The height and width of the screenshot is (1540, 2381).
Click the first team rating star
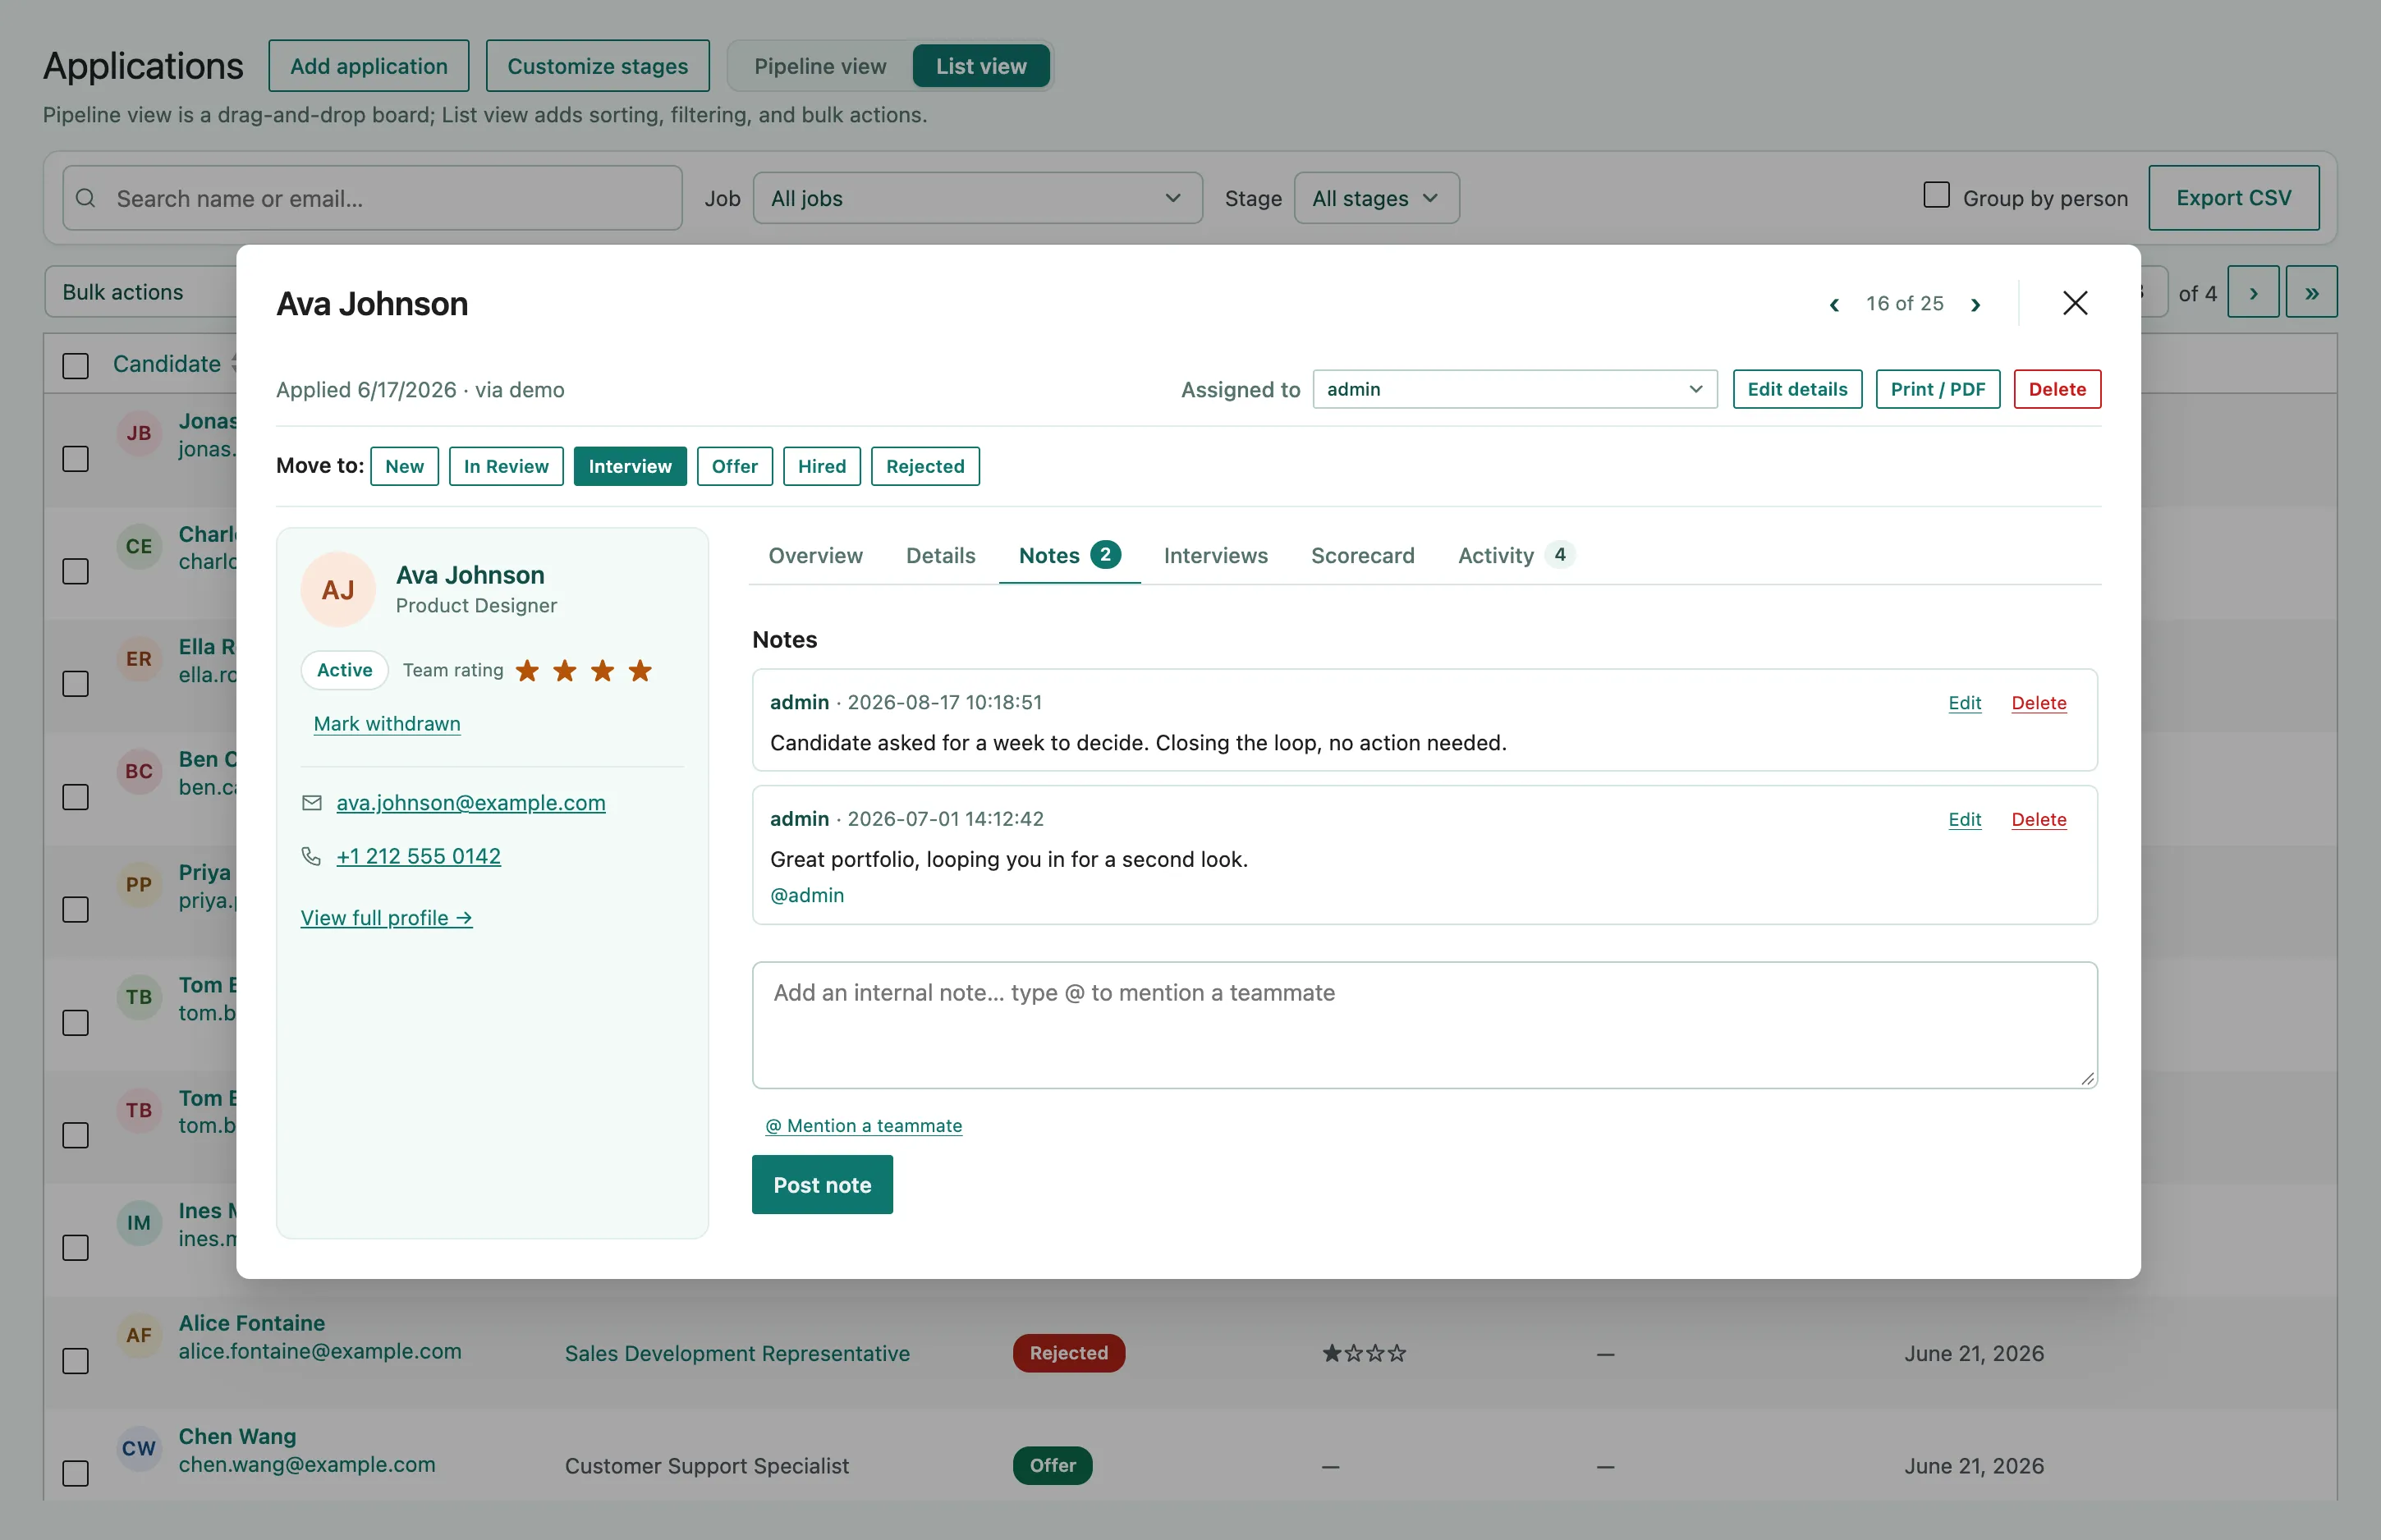527,670
